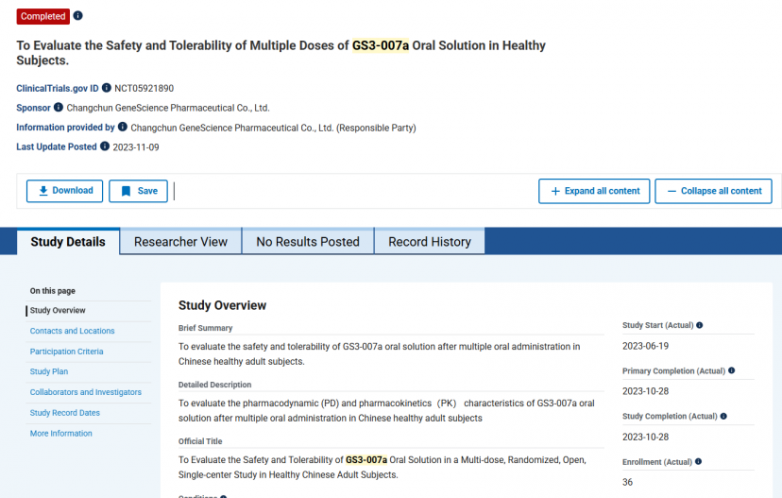782x498 pixels.
Task: Click info icon next to Last Update Posted
Action: 105,146
